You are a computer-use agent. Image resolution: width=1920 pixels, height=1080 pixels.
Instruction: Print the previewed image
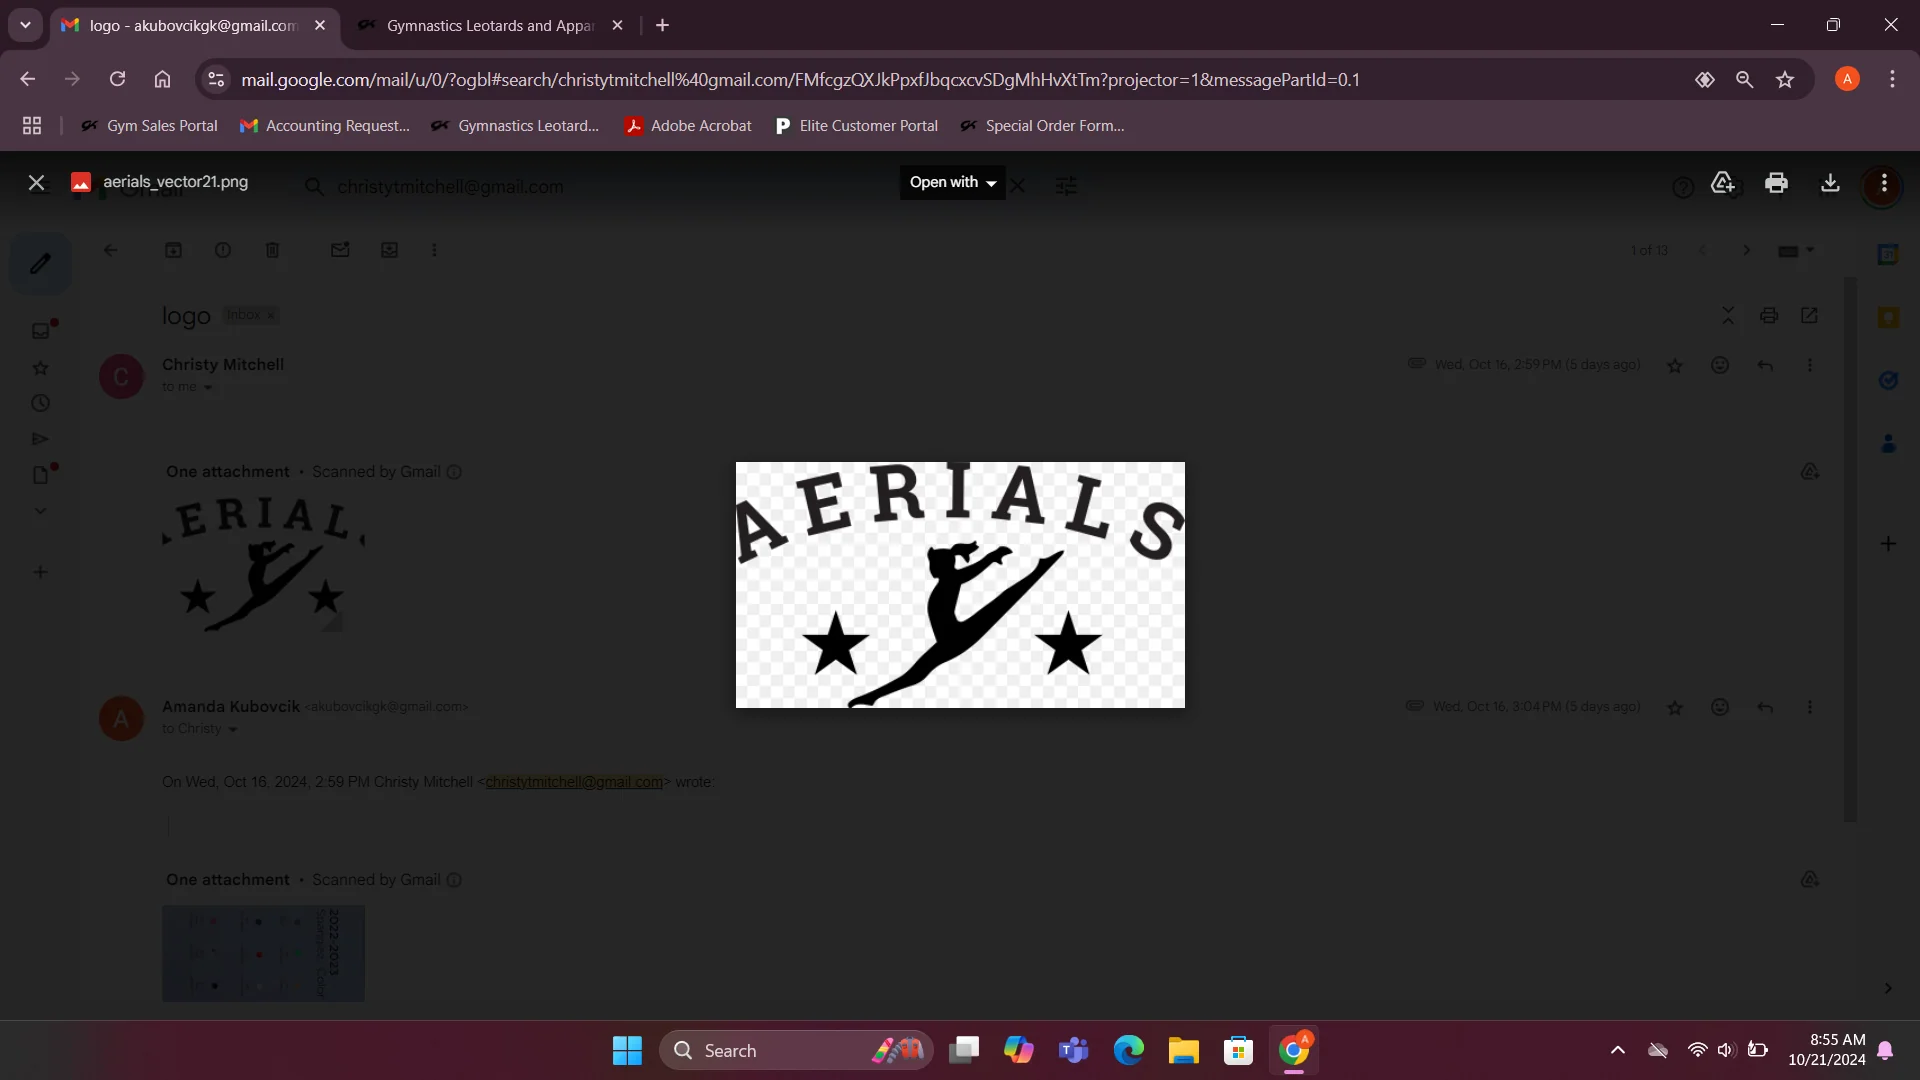click(1776, 183)
